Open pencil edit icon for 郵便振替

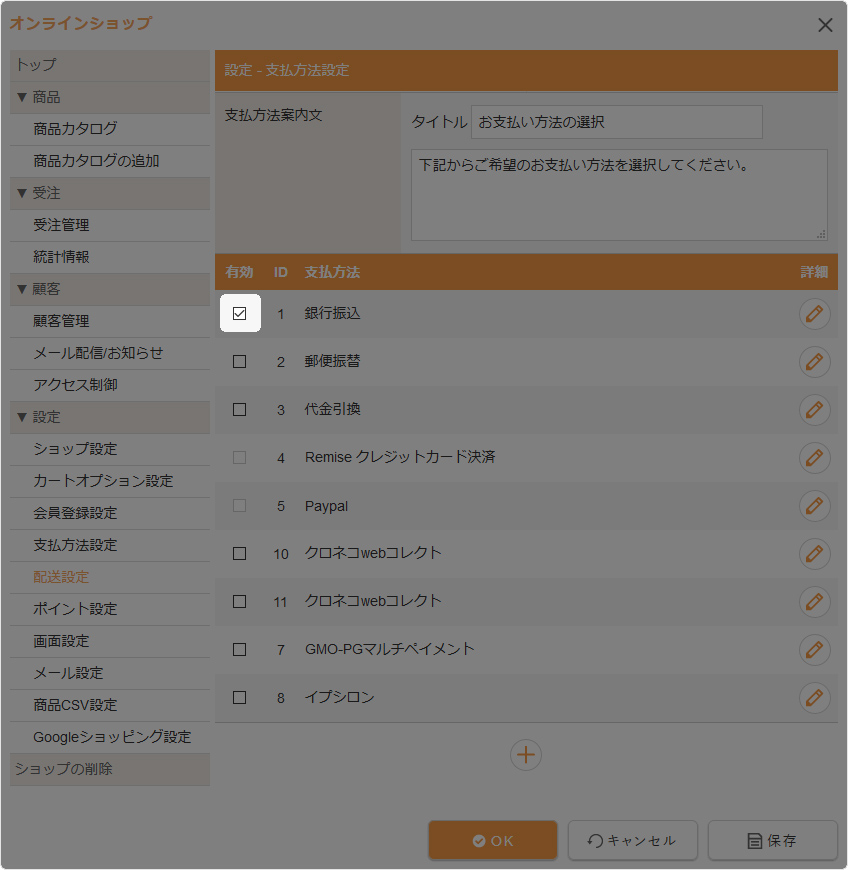(814, 362)
